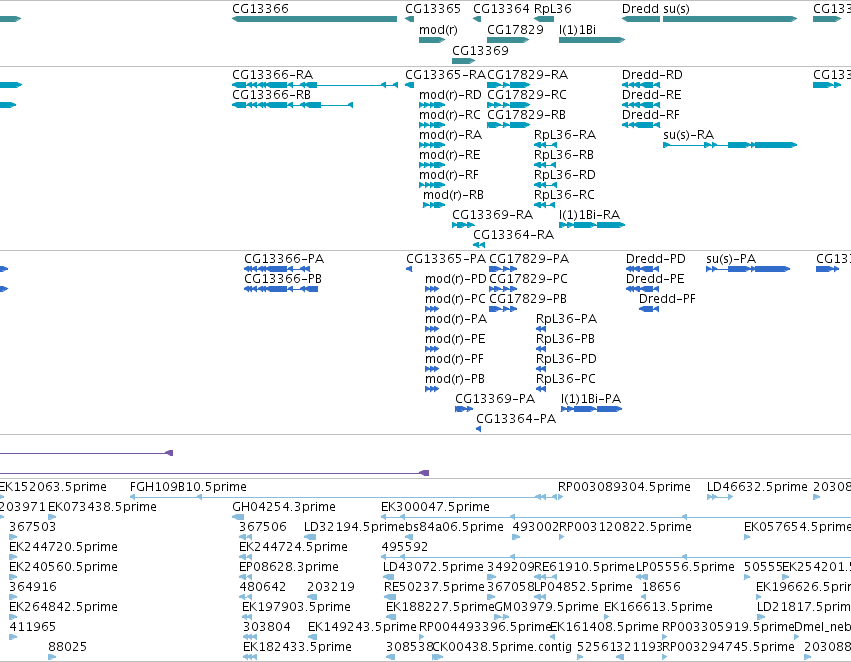
Task: Click the EK152063.5prime EST label
Action: (x=53, y=487)
